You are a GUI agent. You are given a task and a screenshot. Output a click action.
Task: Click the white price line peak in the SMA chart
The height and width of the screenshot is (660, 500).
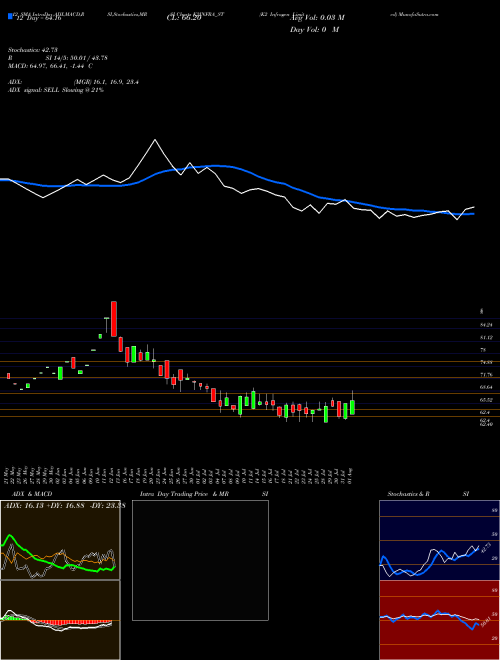pyautogui.click(x=155, y=140)
